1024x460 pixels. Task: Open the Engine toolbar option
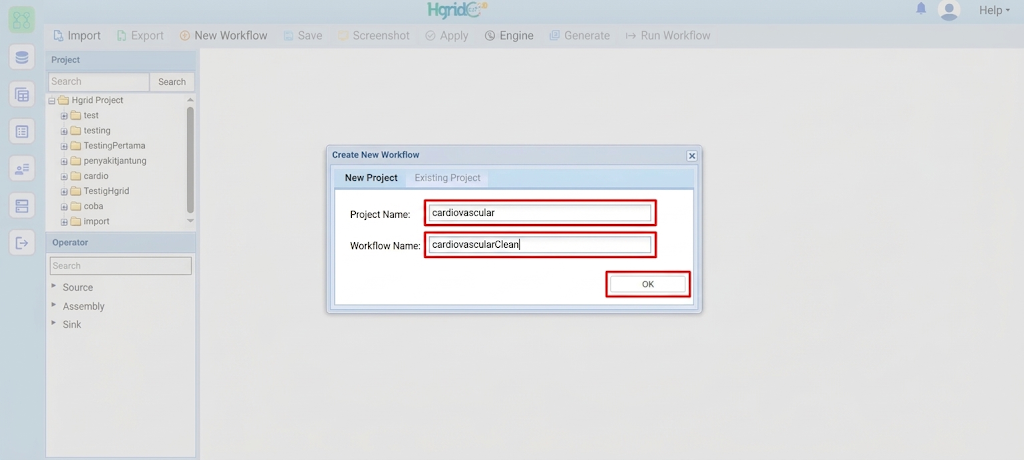click(x=509, y=35)
